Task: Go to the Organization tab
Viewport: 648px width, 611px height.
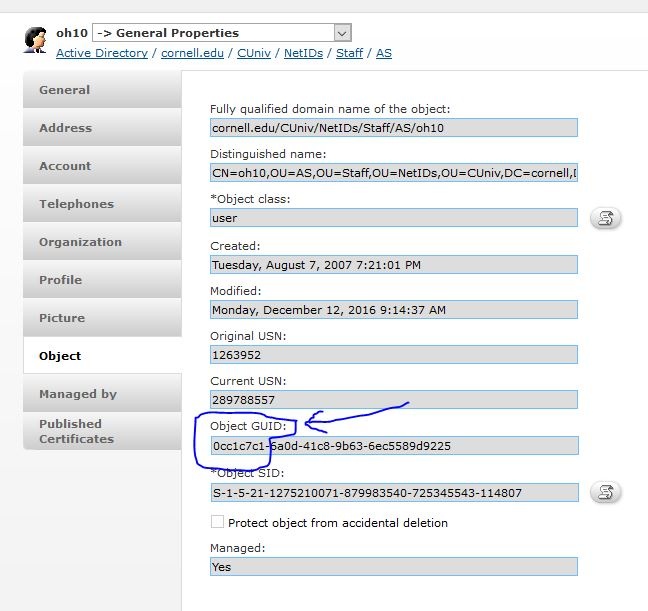Action: [x=102, y=242]
